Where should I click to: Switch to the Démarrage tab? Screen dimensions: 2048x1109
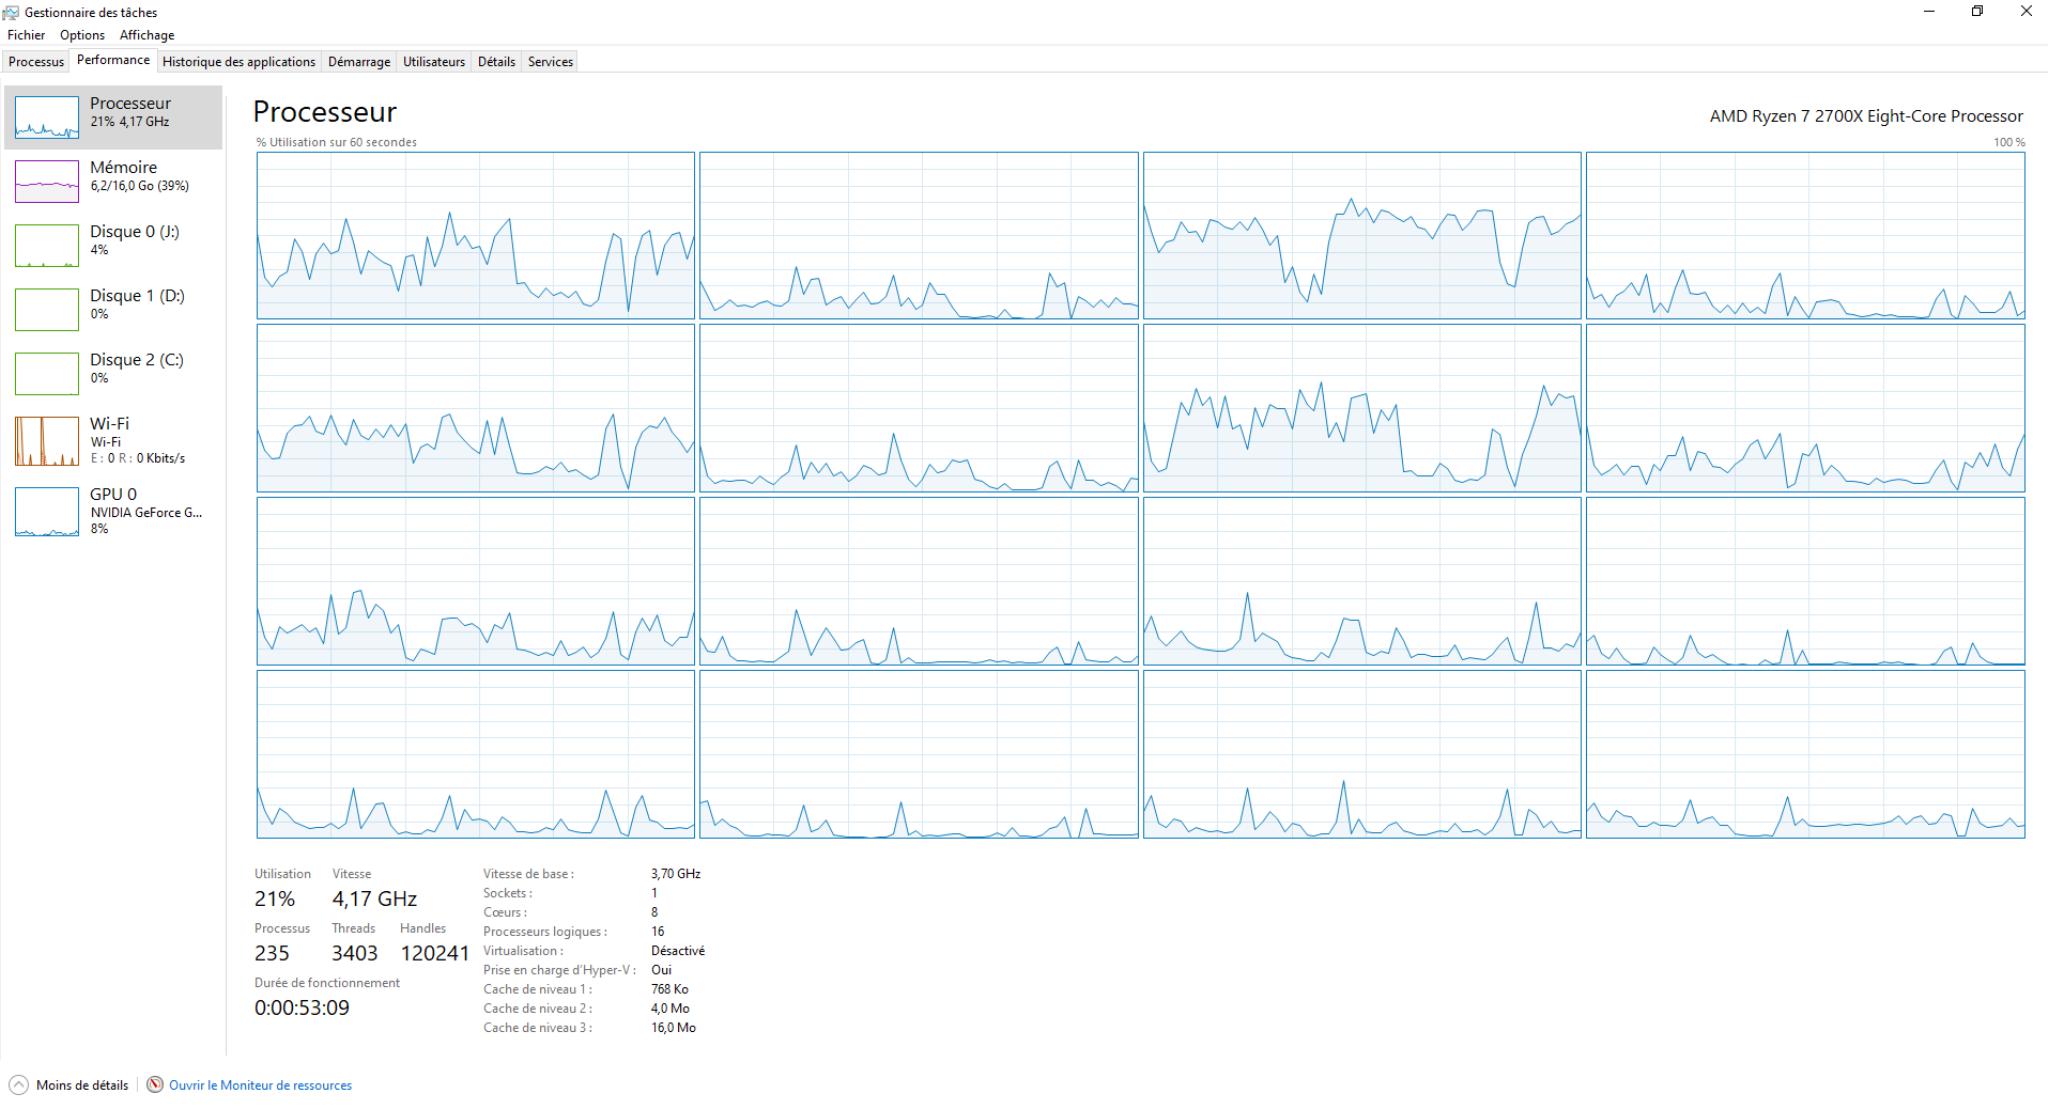(359, 62)
